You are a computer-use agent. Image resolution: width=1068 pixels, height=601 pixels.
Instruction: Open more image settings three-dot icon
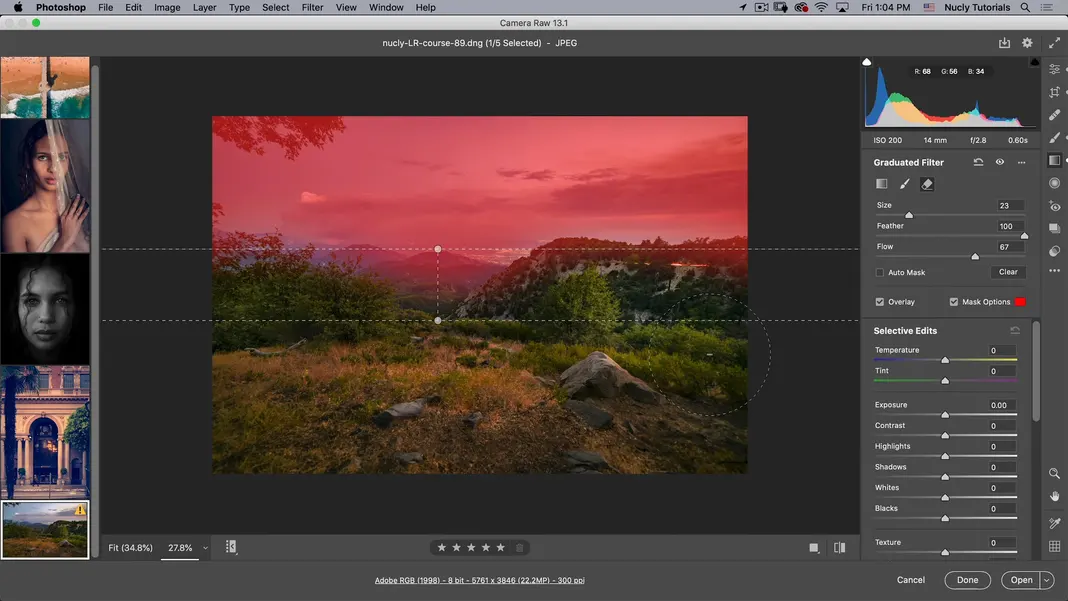[1054, 271]
